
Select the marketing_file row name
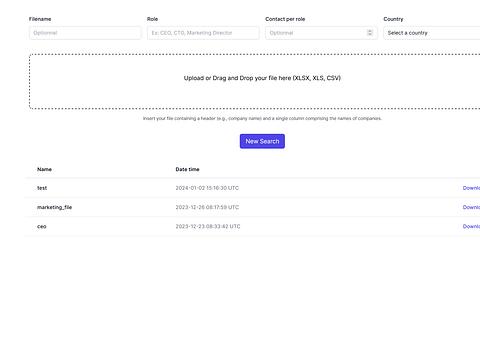tap(54, 207)
